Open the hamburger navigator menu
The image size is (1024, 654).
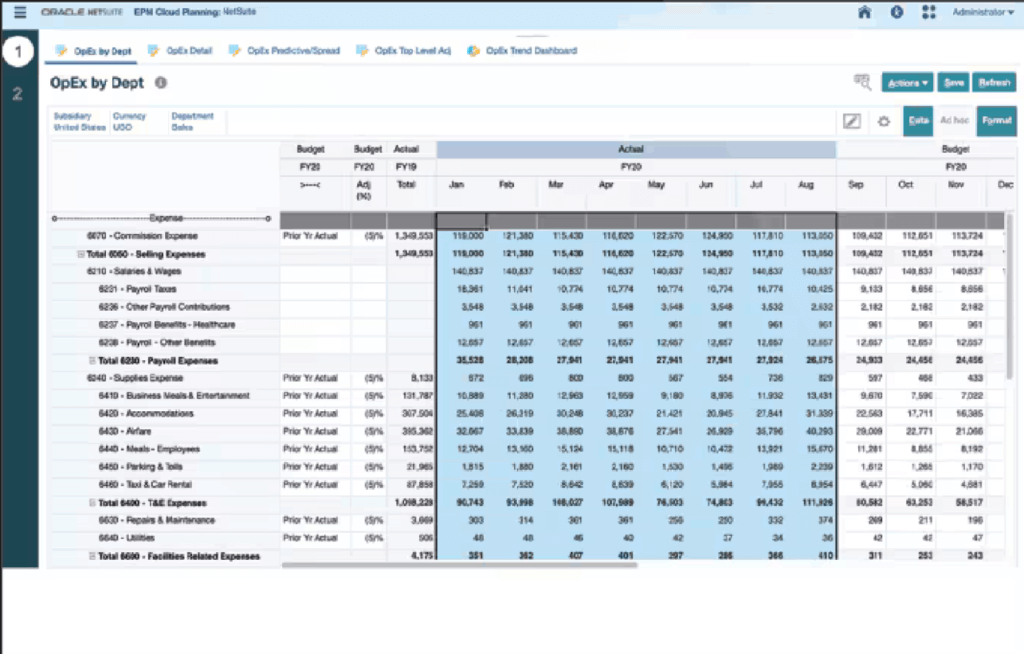pos(20,13)
